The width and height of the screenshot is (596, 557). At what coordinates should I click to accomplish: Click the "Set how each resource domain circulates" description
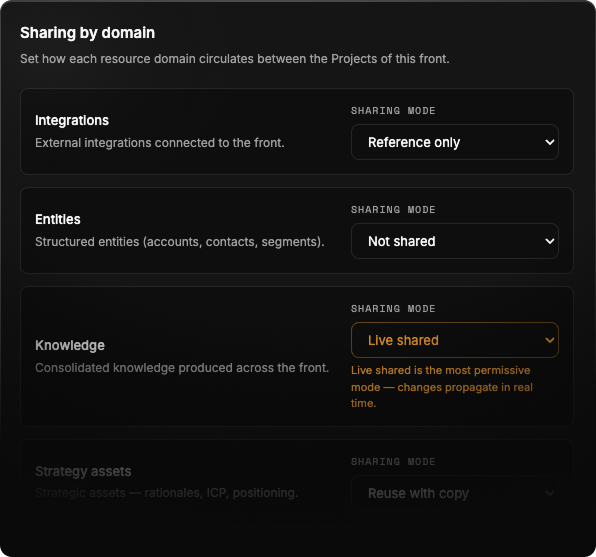click(235, 59)
